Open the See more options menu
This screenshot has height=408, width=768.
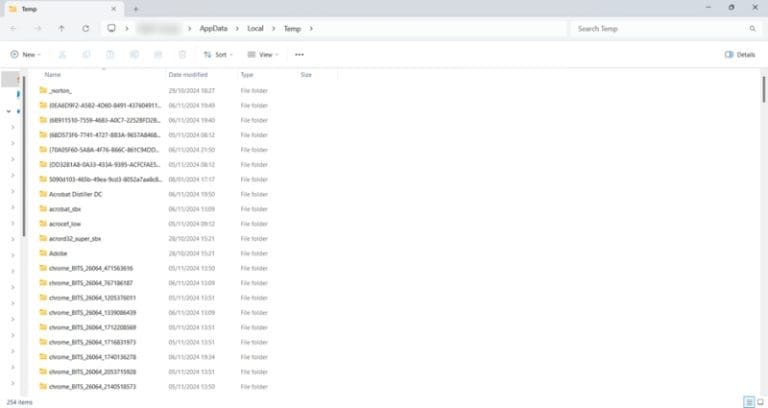click(299, 55)
